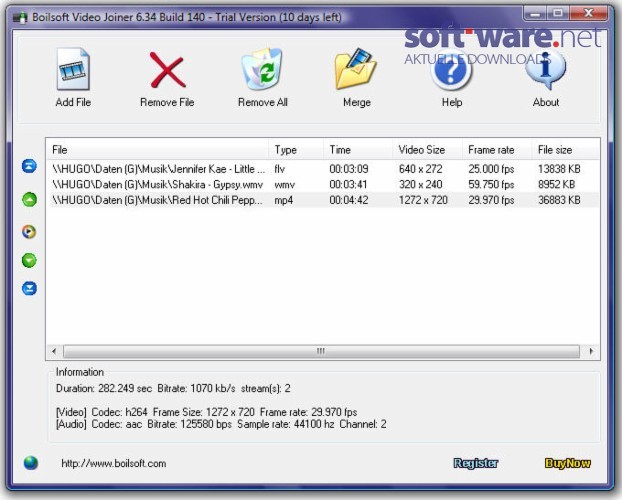Select the Jennifer Kae - Little file row

tap(323, 169)
